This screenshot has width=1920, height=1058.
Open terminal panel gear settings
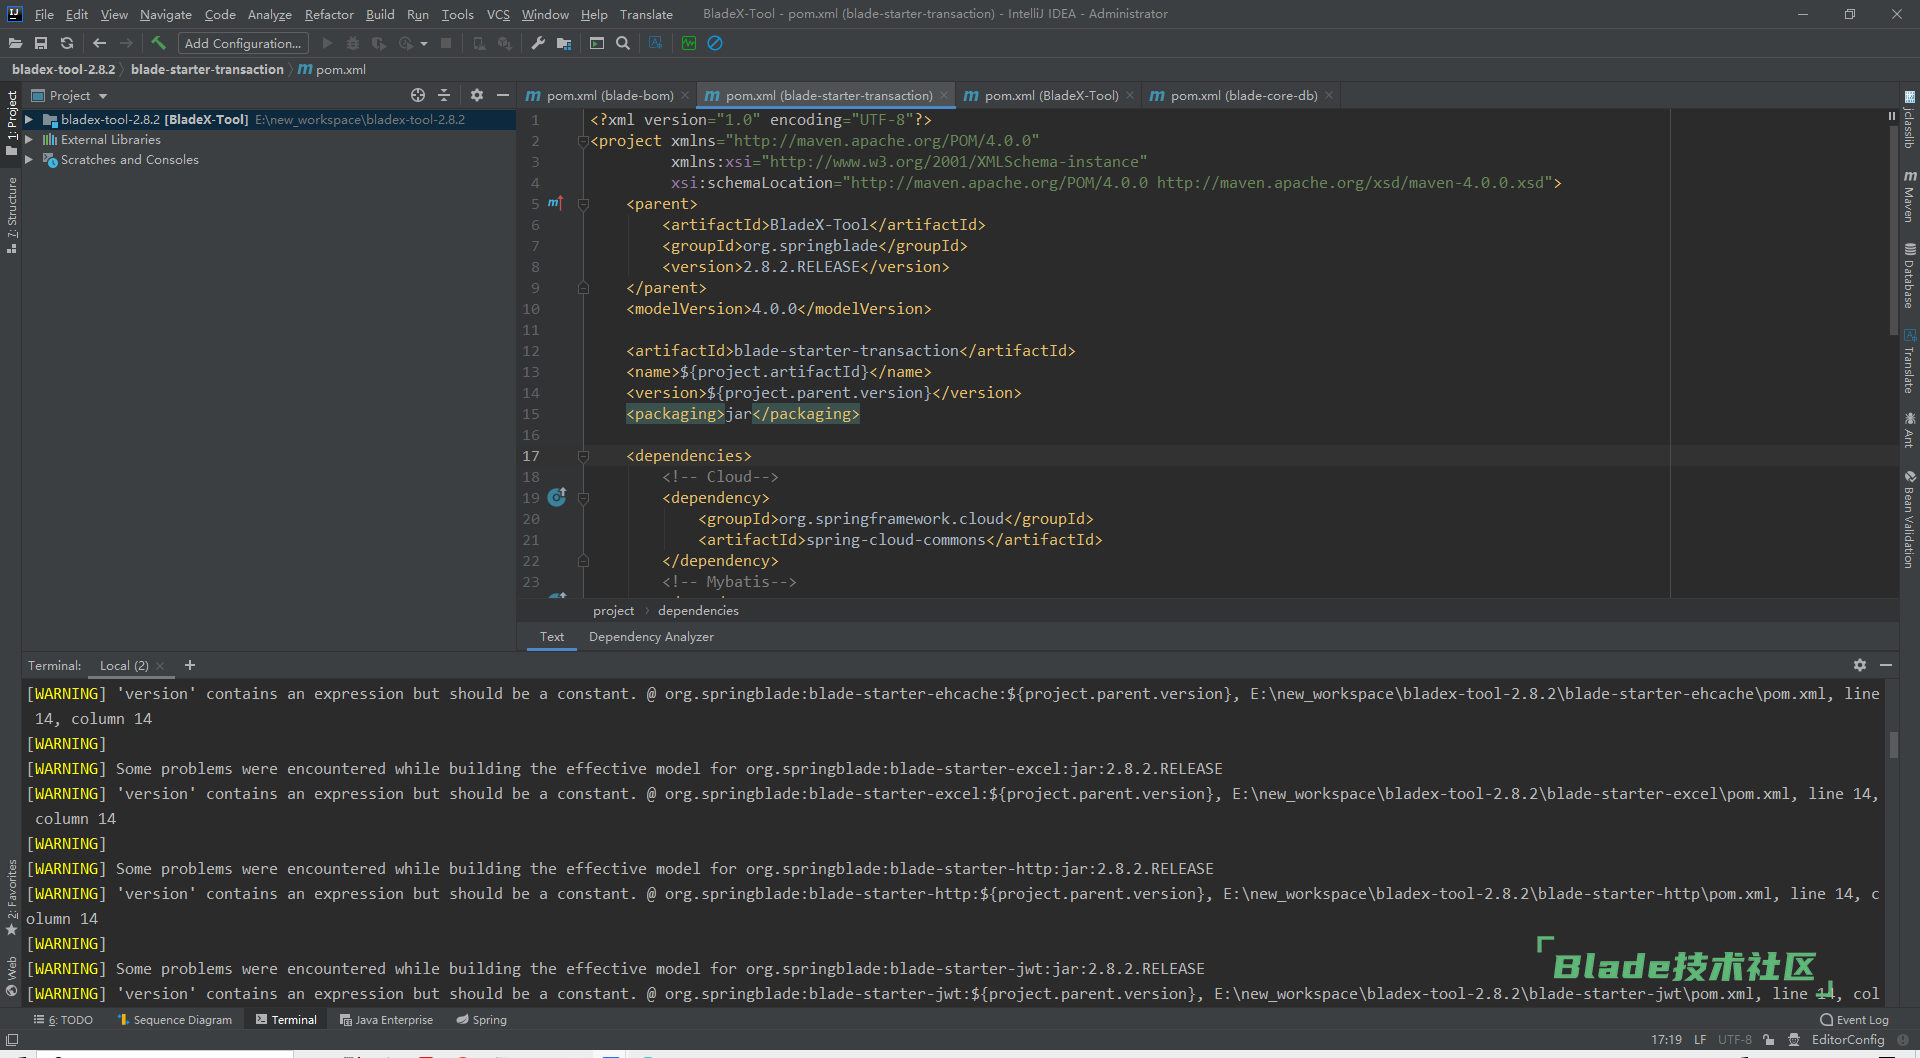1860,665
